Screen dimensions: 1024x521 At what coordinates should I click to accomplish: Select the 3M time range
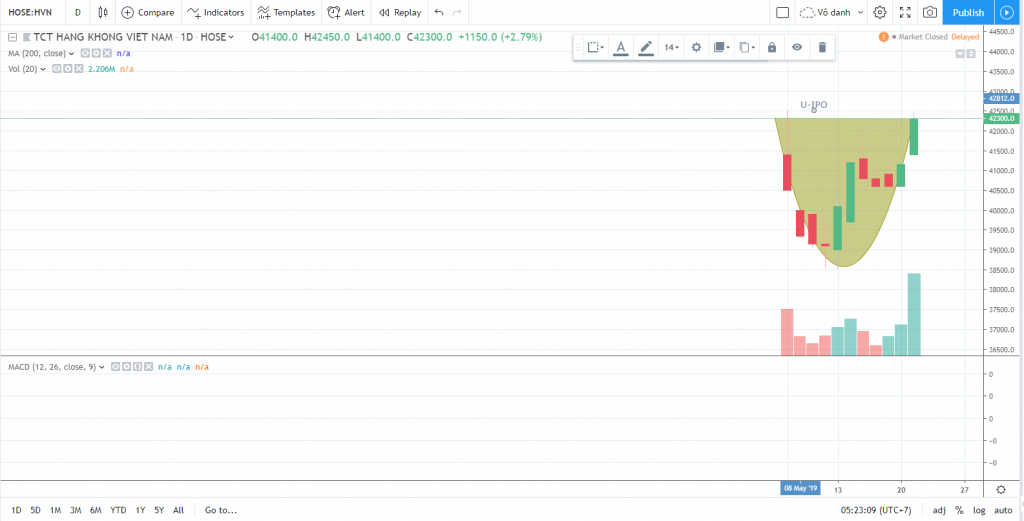coord(75,510)
